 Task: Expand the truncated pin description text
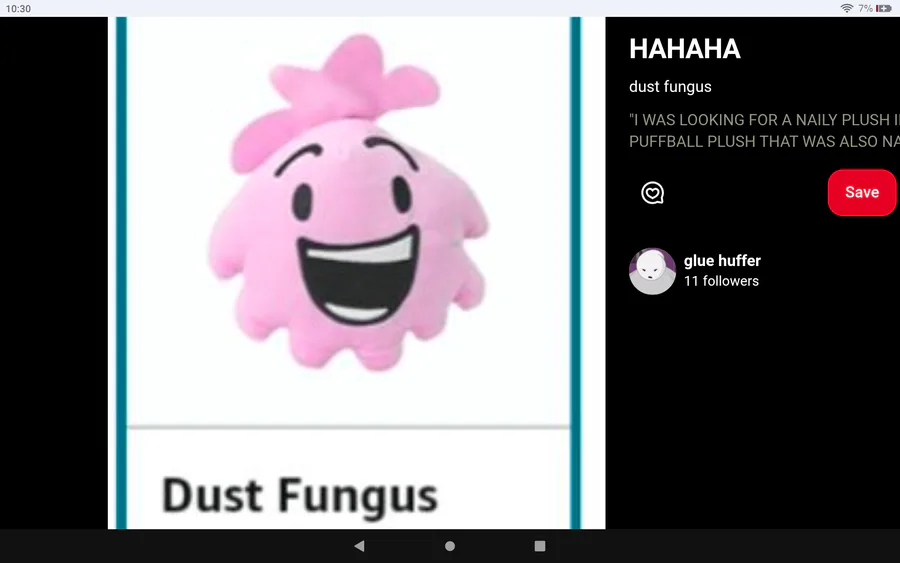point(764,130)
